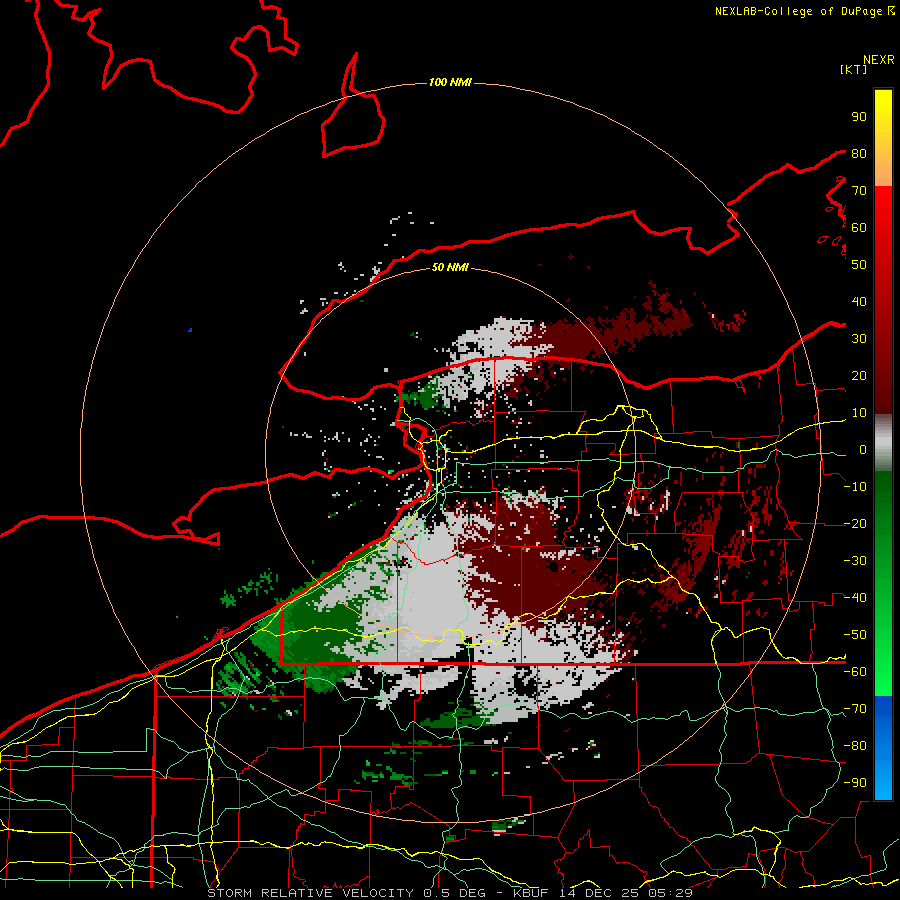This screenshot has height=900, width=900.
Task: Click the 40 value on velocity scale
Action: (x=859, y=302)
